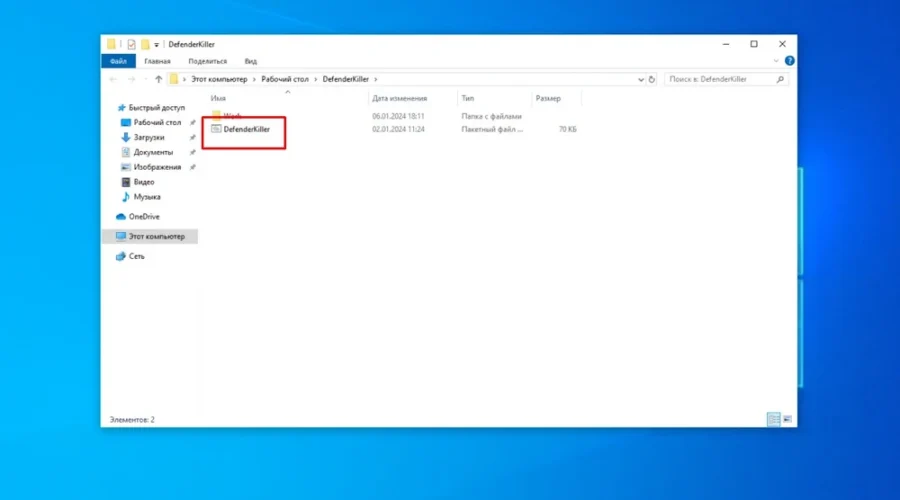This screenshot has width=900, height=500.
Task: Open Музыка in the navigation pane
Action: tap(147, 197)
